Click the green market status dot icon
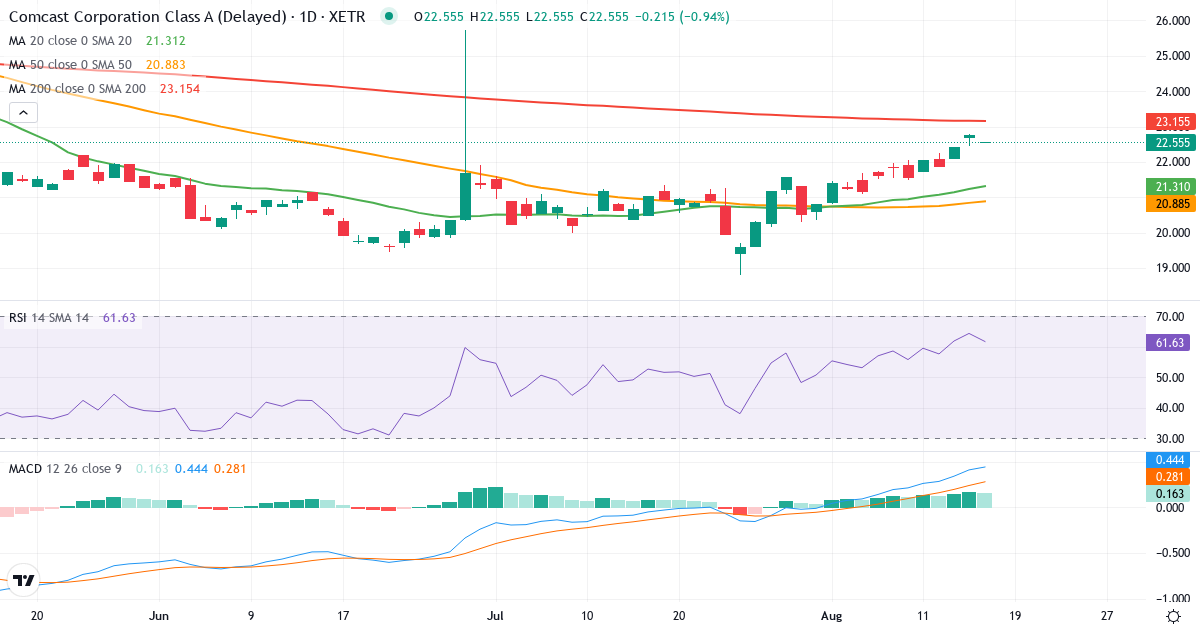1200x630 pixels. [389, 16]
